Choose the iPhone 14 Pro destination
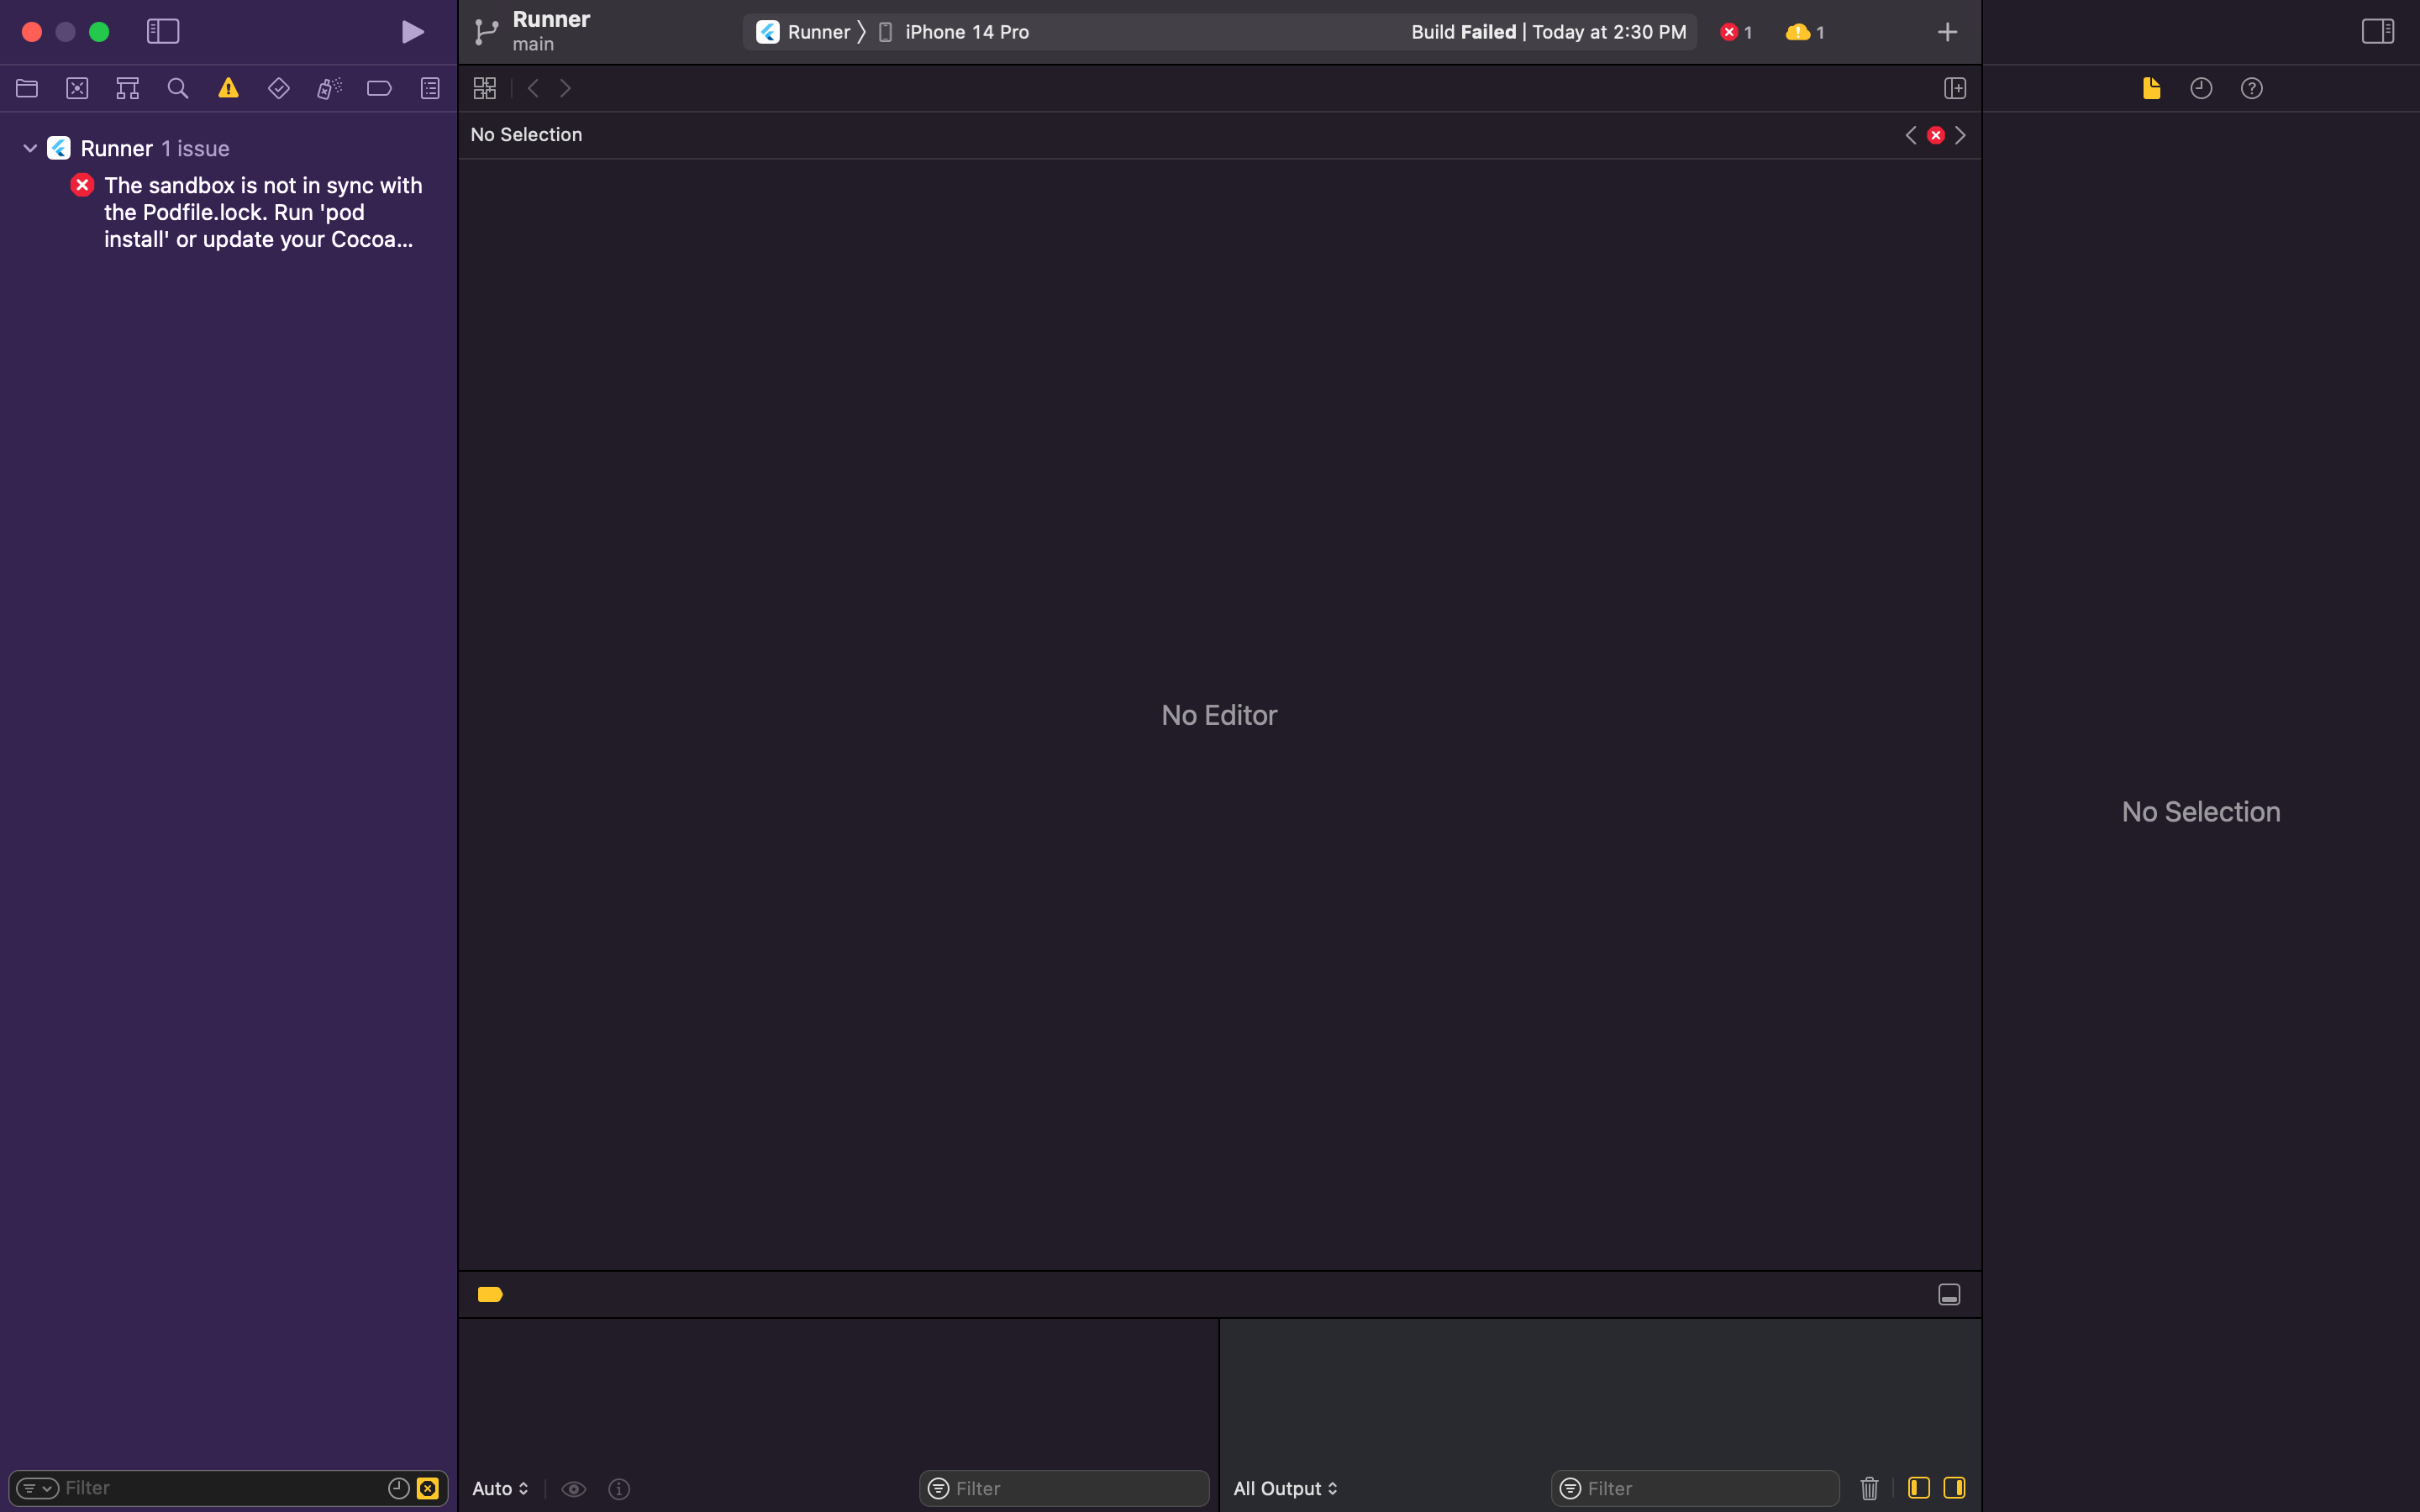Viewport: 2420px width, 1512px height. [954, 32]
